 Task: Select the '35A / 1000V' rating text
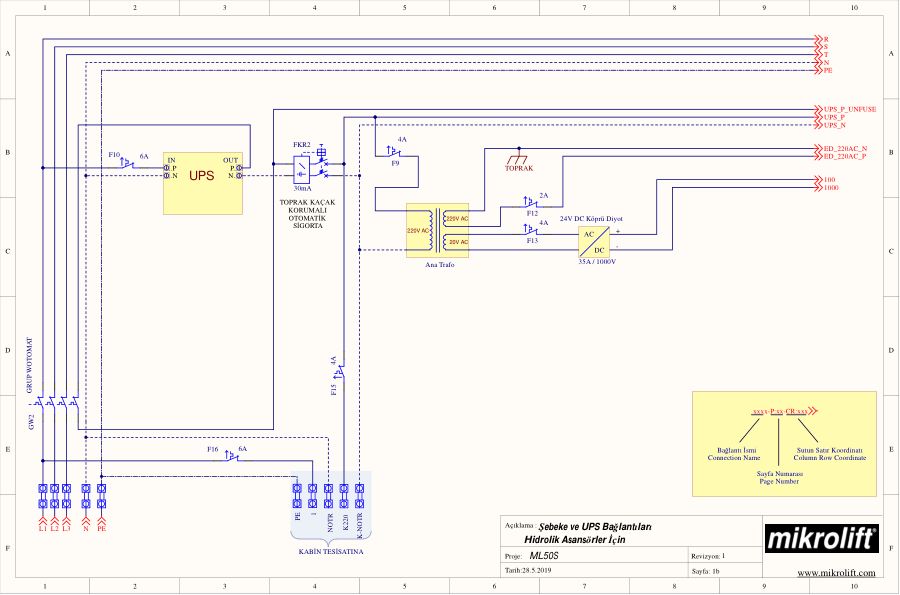pos(597,262)
